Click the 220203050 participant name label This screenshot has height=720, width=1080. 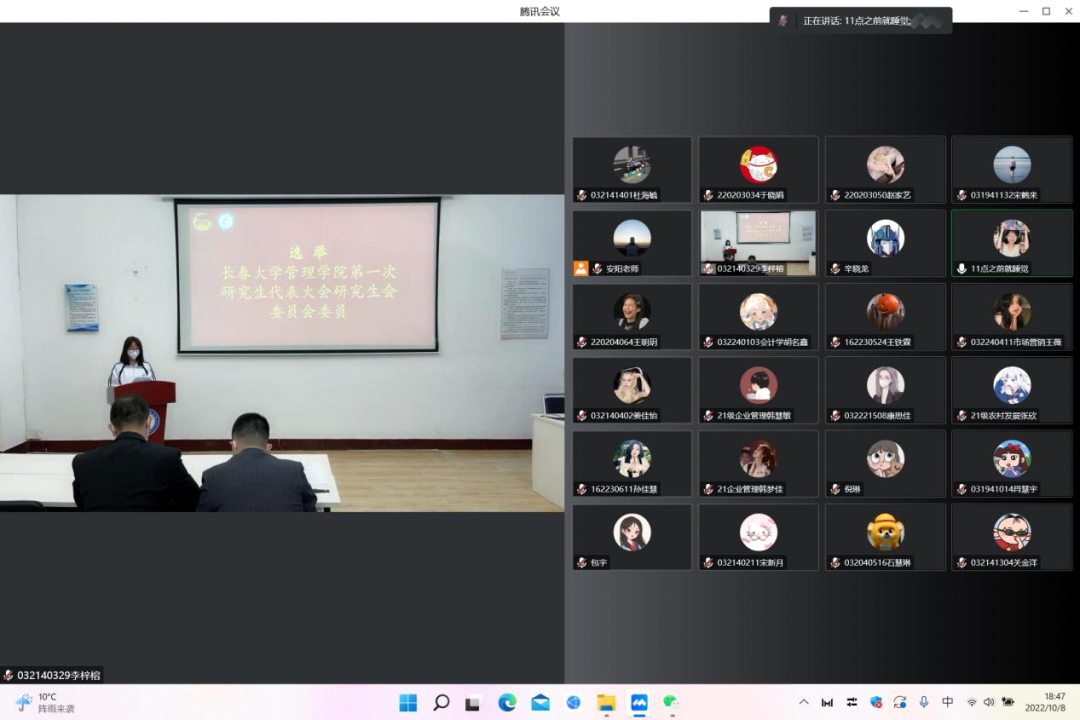[x=878, y=195]
